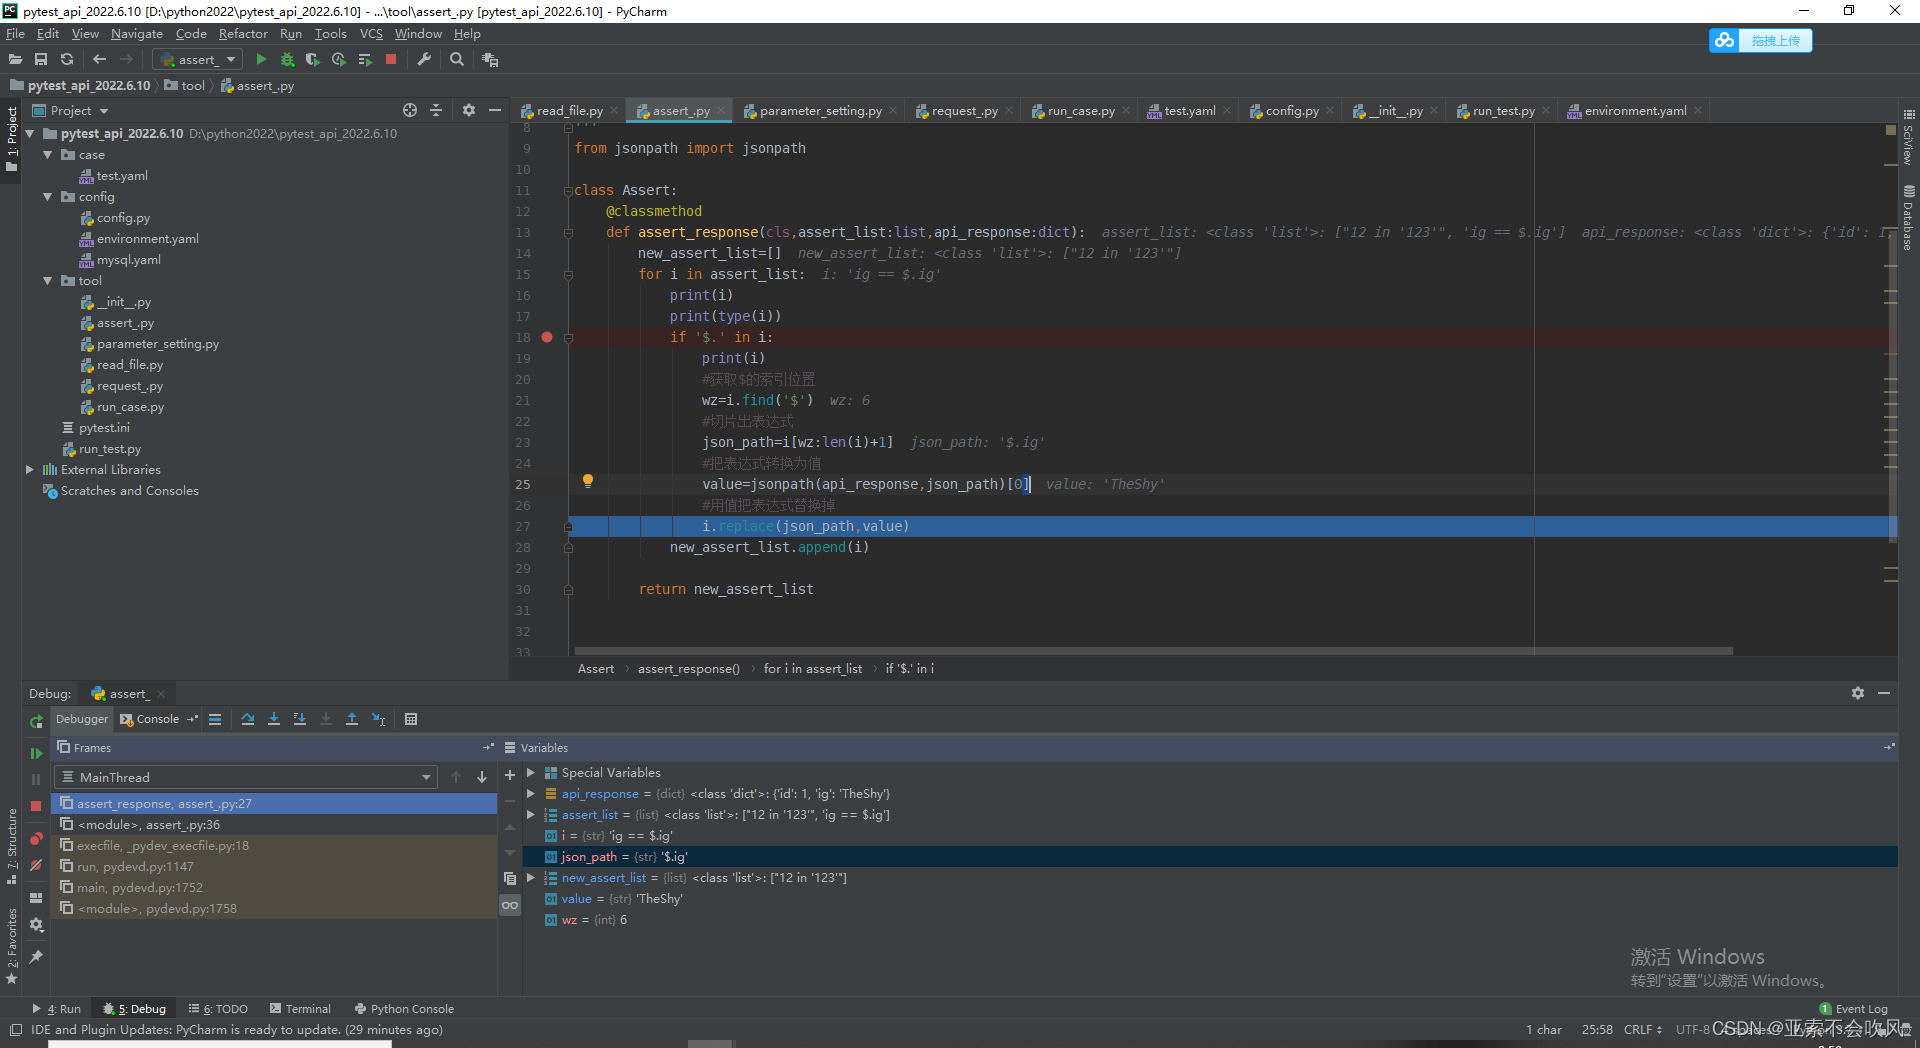
Task: Open Search Everywhere magnifier icon
Action: (x=457, y=60)
